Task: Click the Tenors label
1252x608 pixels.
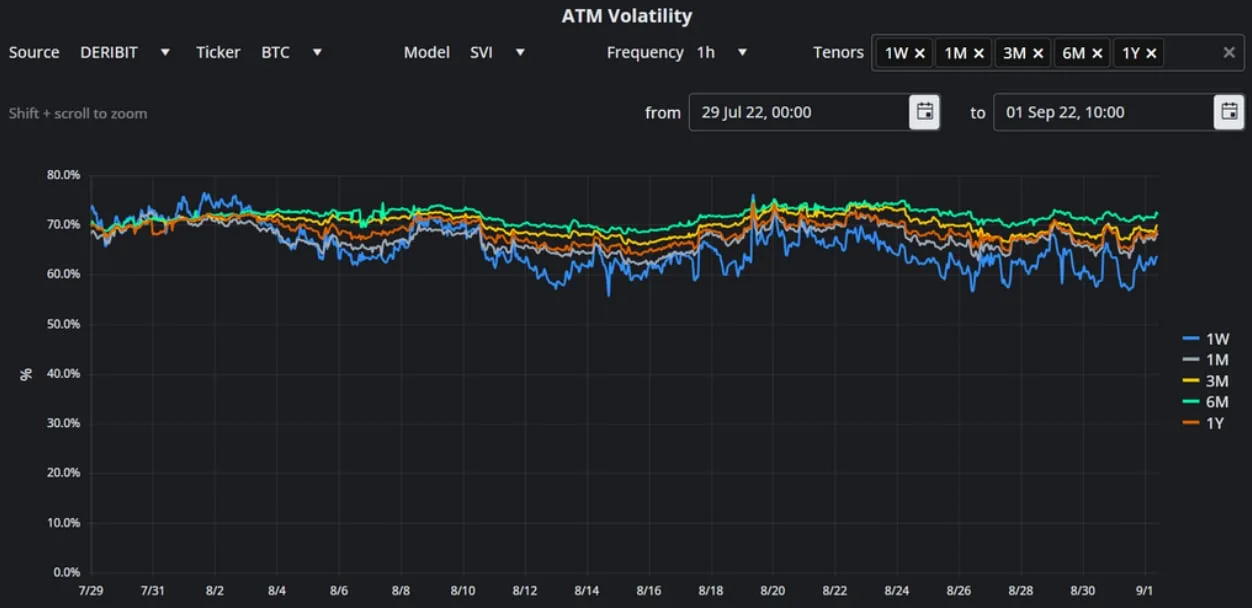Action: tap(838, 52)
